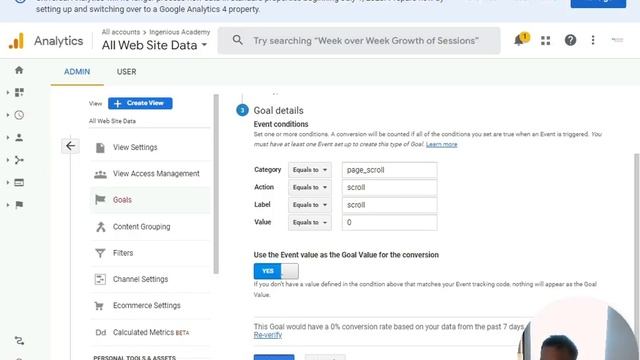Expand the Customization sidebar section arrow
640x360 pixels.
(x=8, y=93)
